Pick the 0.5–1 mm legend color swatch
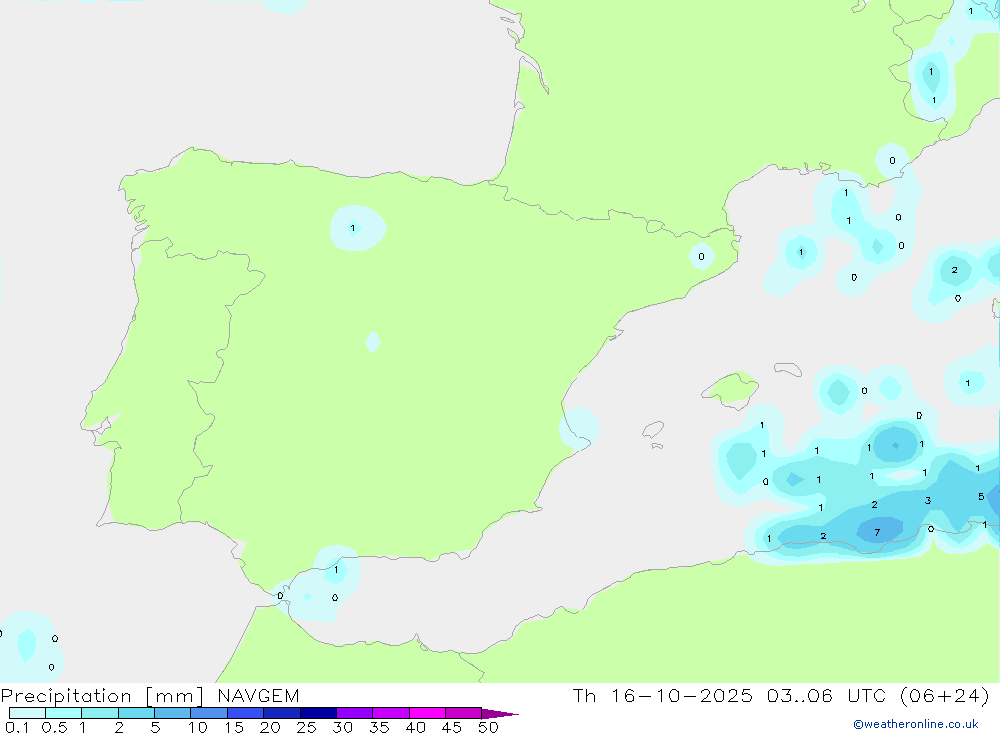Screen dimensions: 1000x733 [x=63, y=713]
